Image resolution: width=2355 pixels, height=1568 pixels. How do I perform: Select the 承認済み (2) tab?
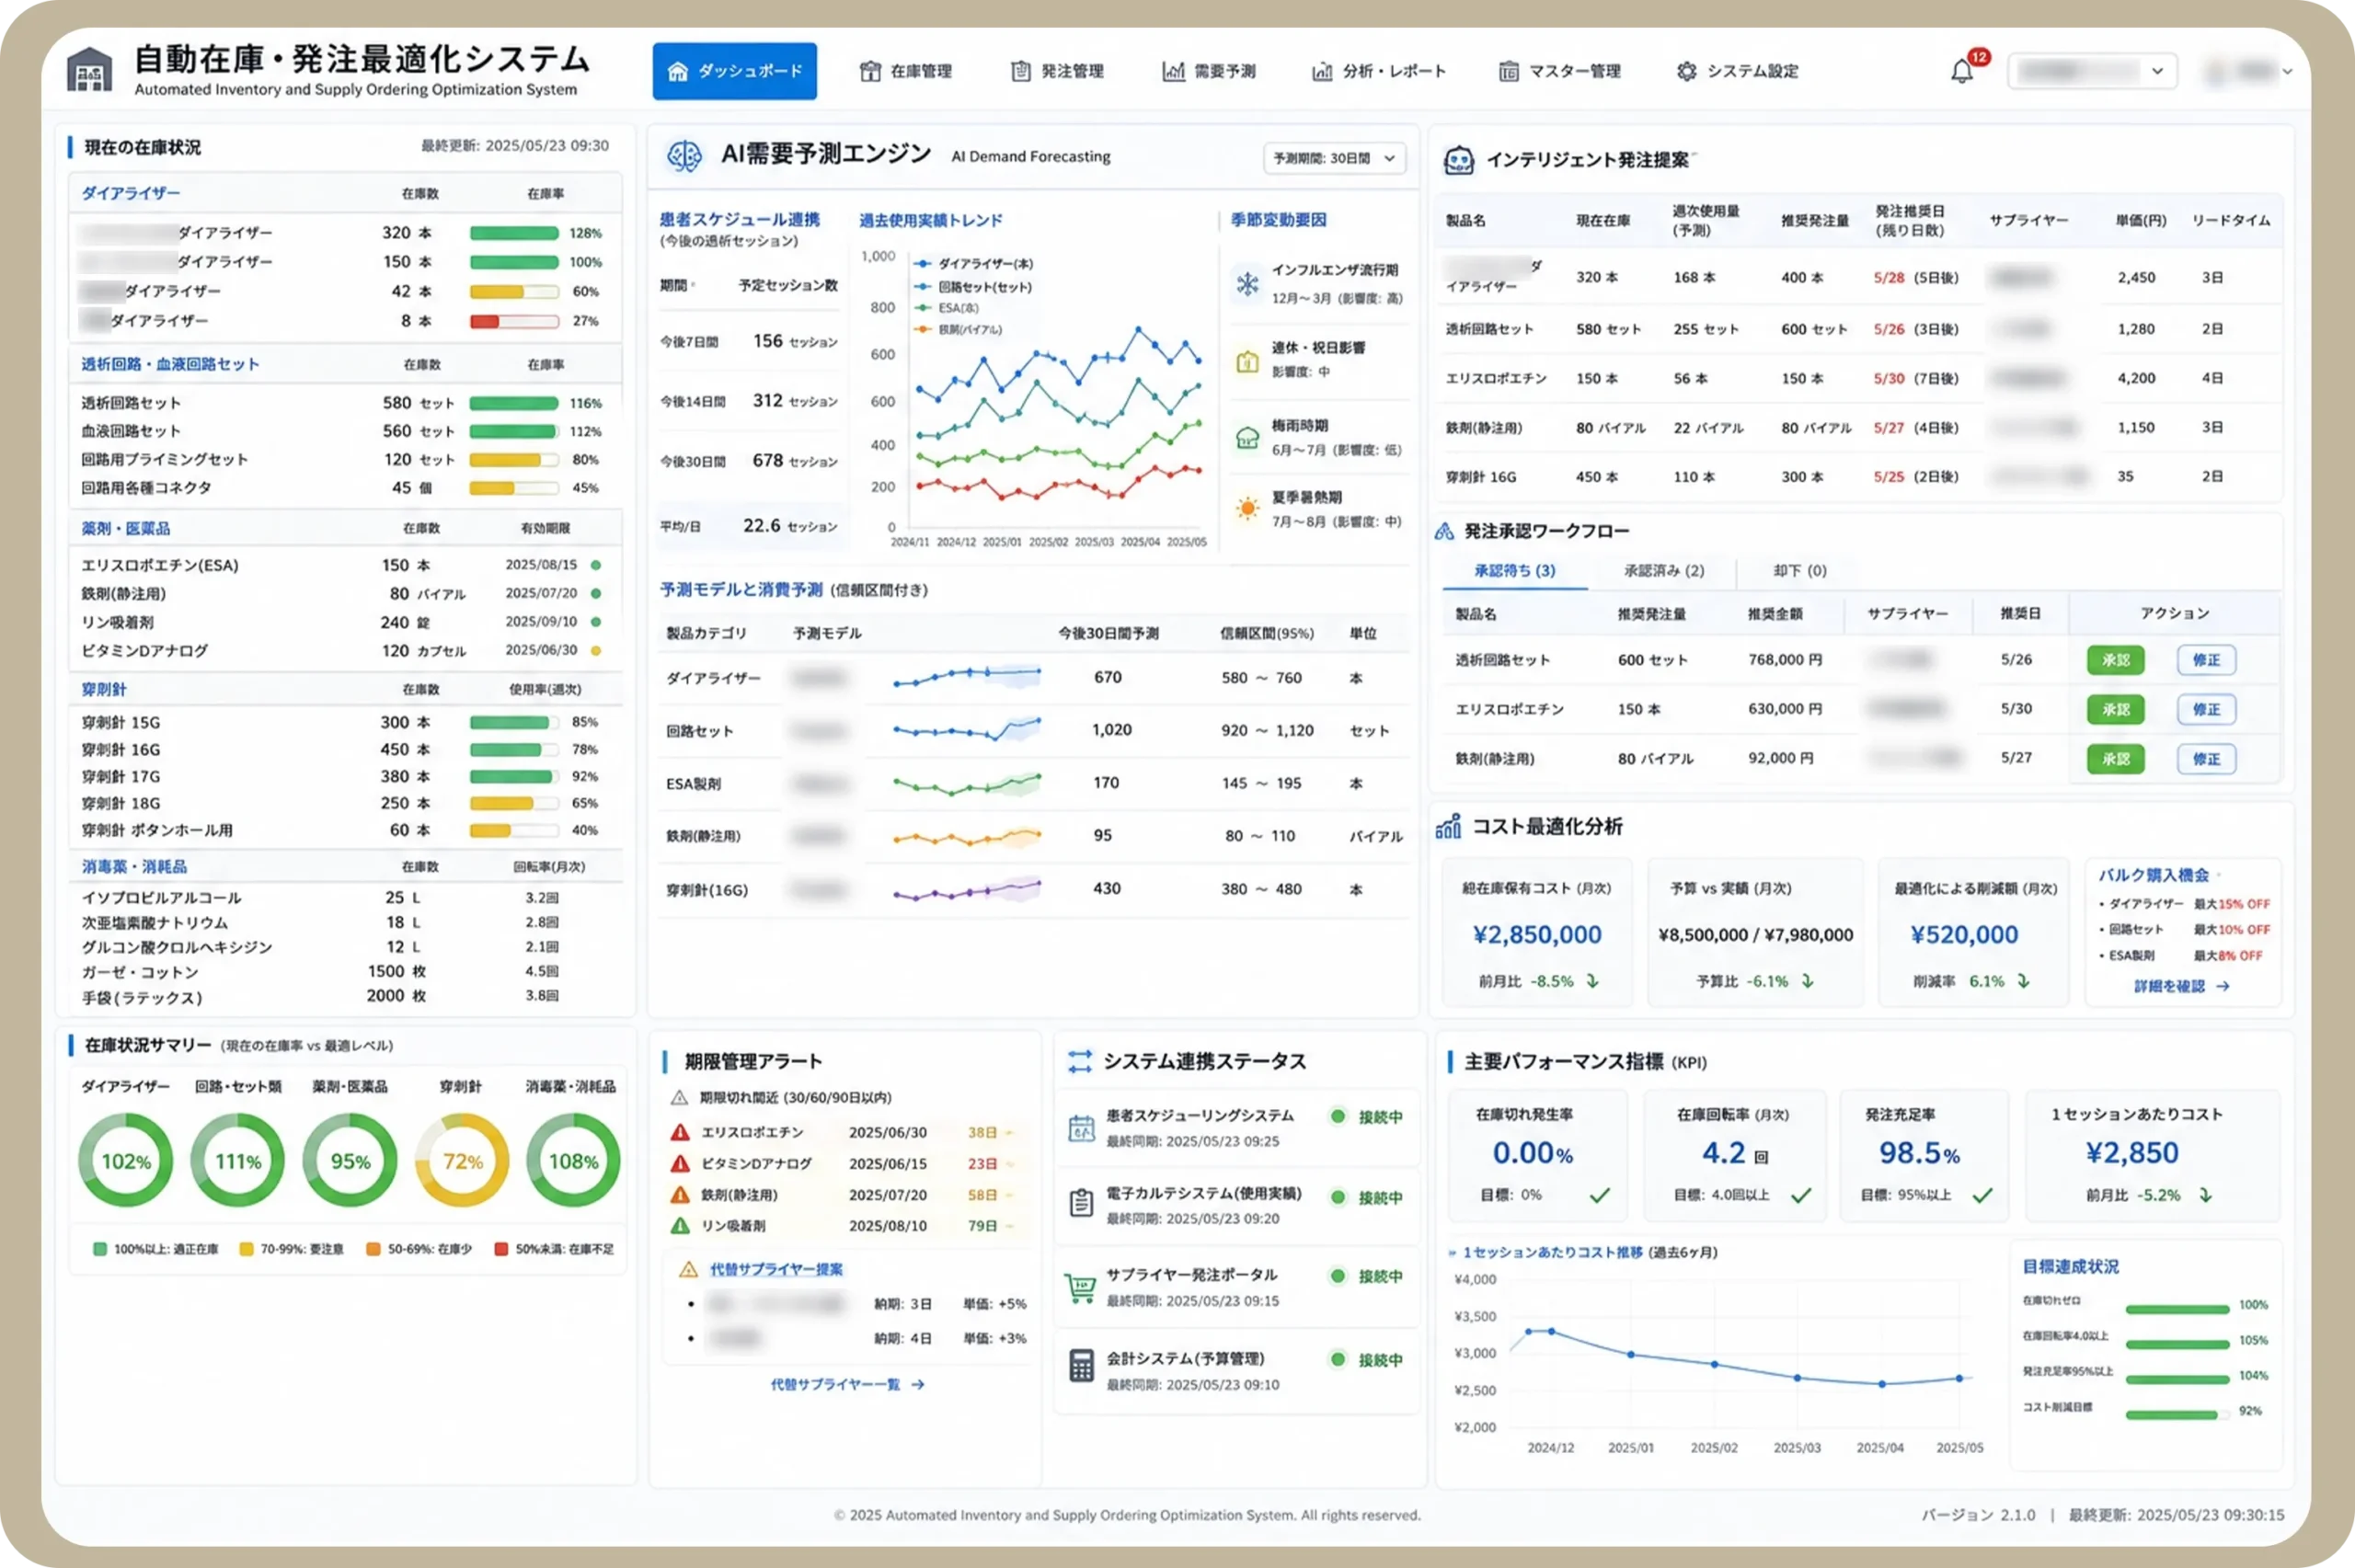pos(1663,571)
